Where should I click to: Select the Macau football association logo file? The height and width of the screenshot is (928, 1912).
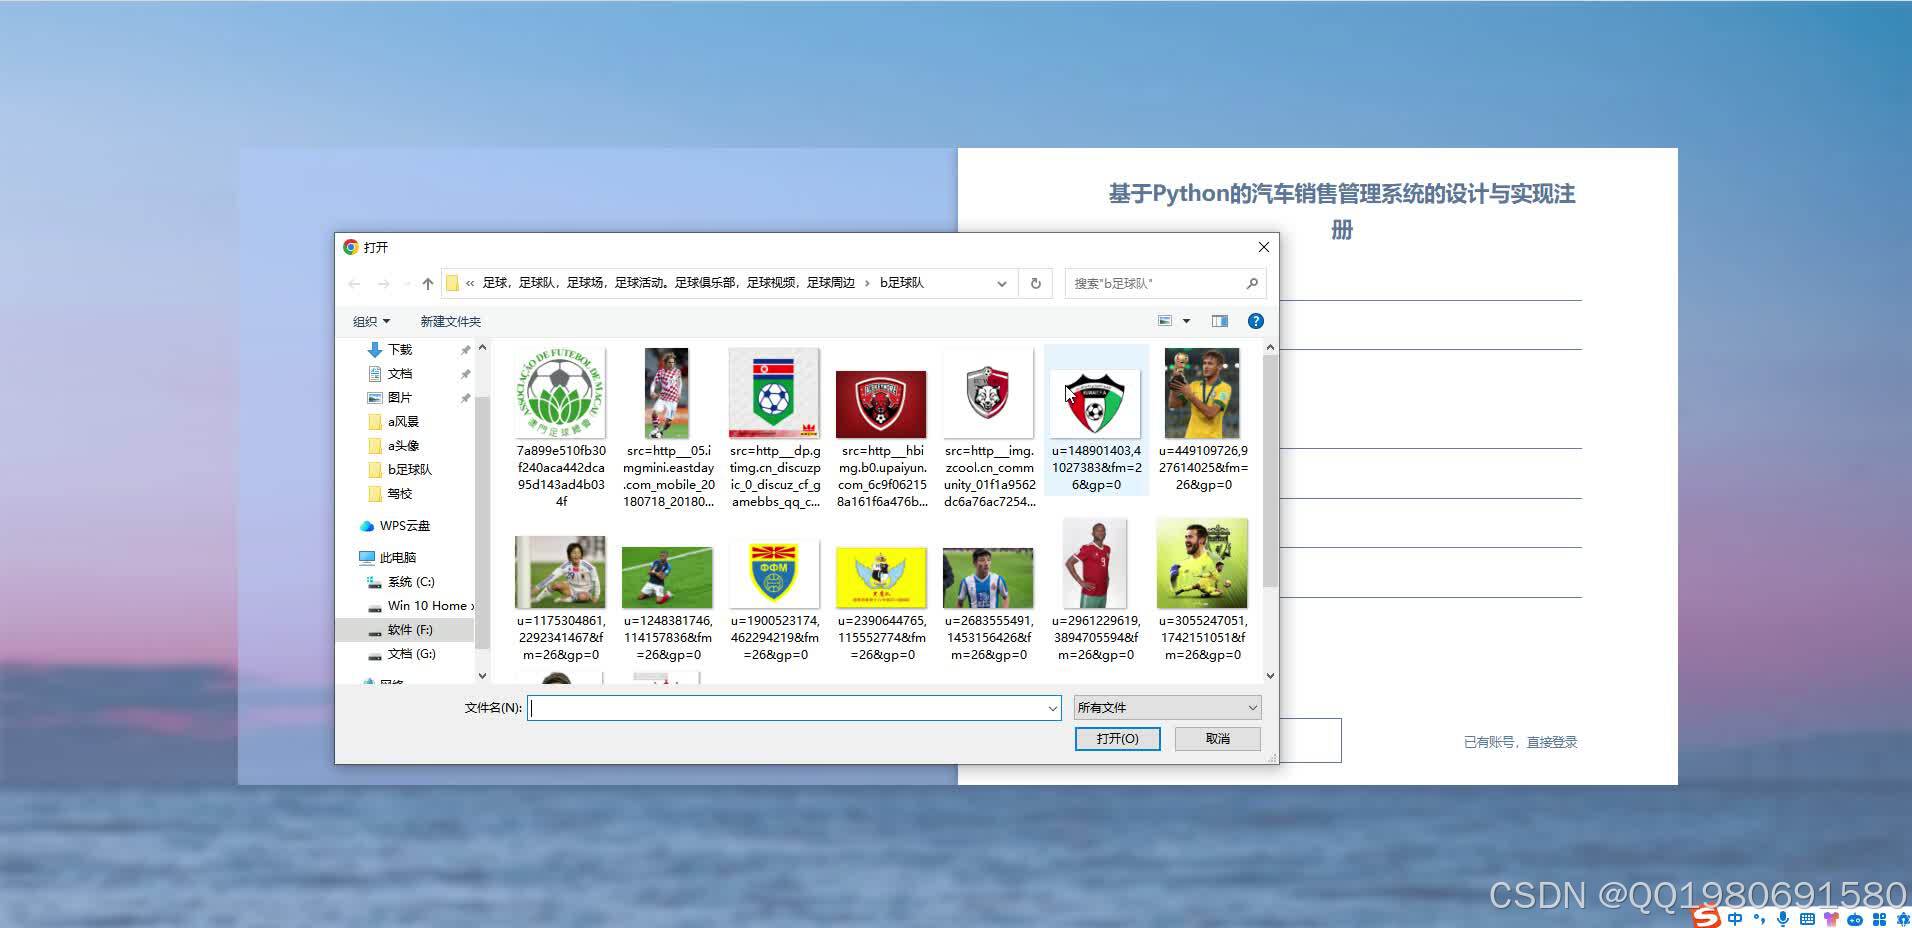tap(561, 427)
